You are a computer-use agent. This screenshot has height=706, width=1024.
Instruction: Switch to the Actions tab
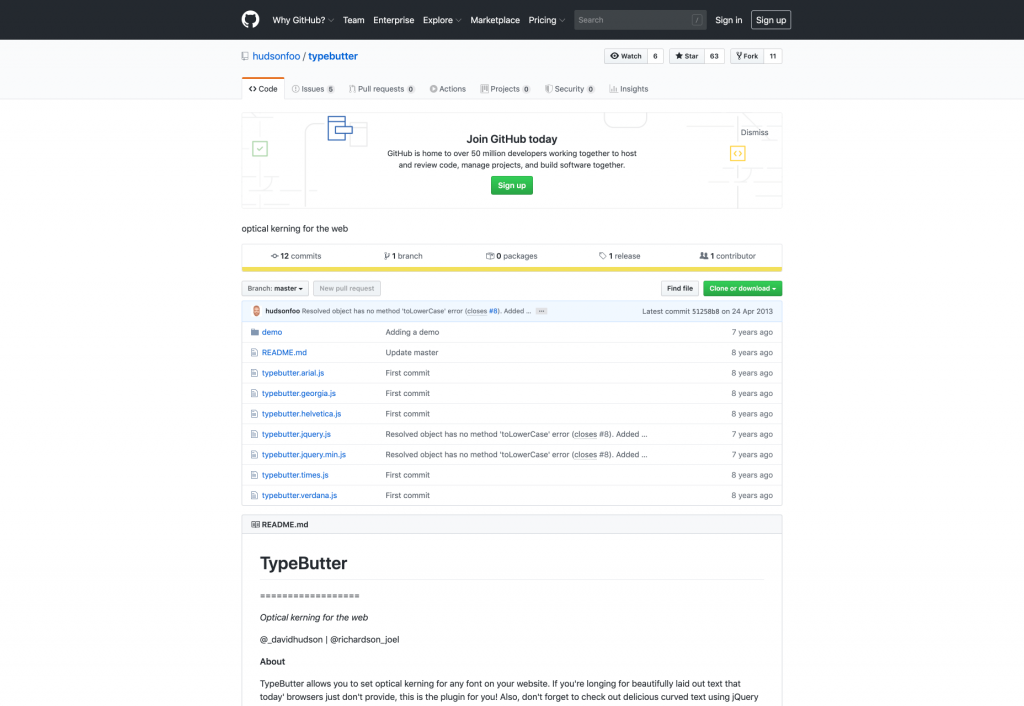[x=448, y=89]
